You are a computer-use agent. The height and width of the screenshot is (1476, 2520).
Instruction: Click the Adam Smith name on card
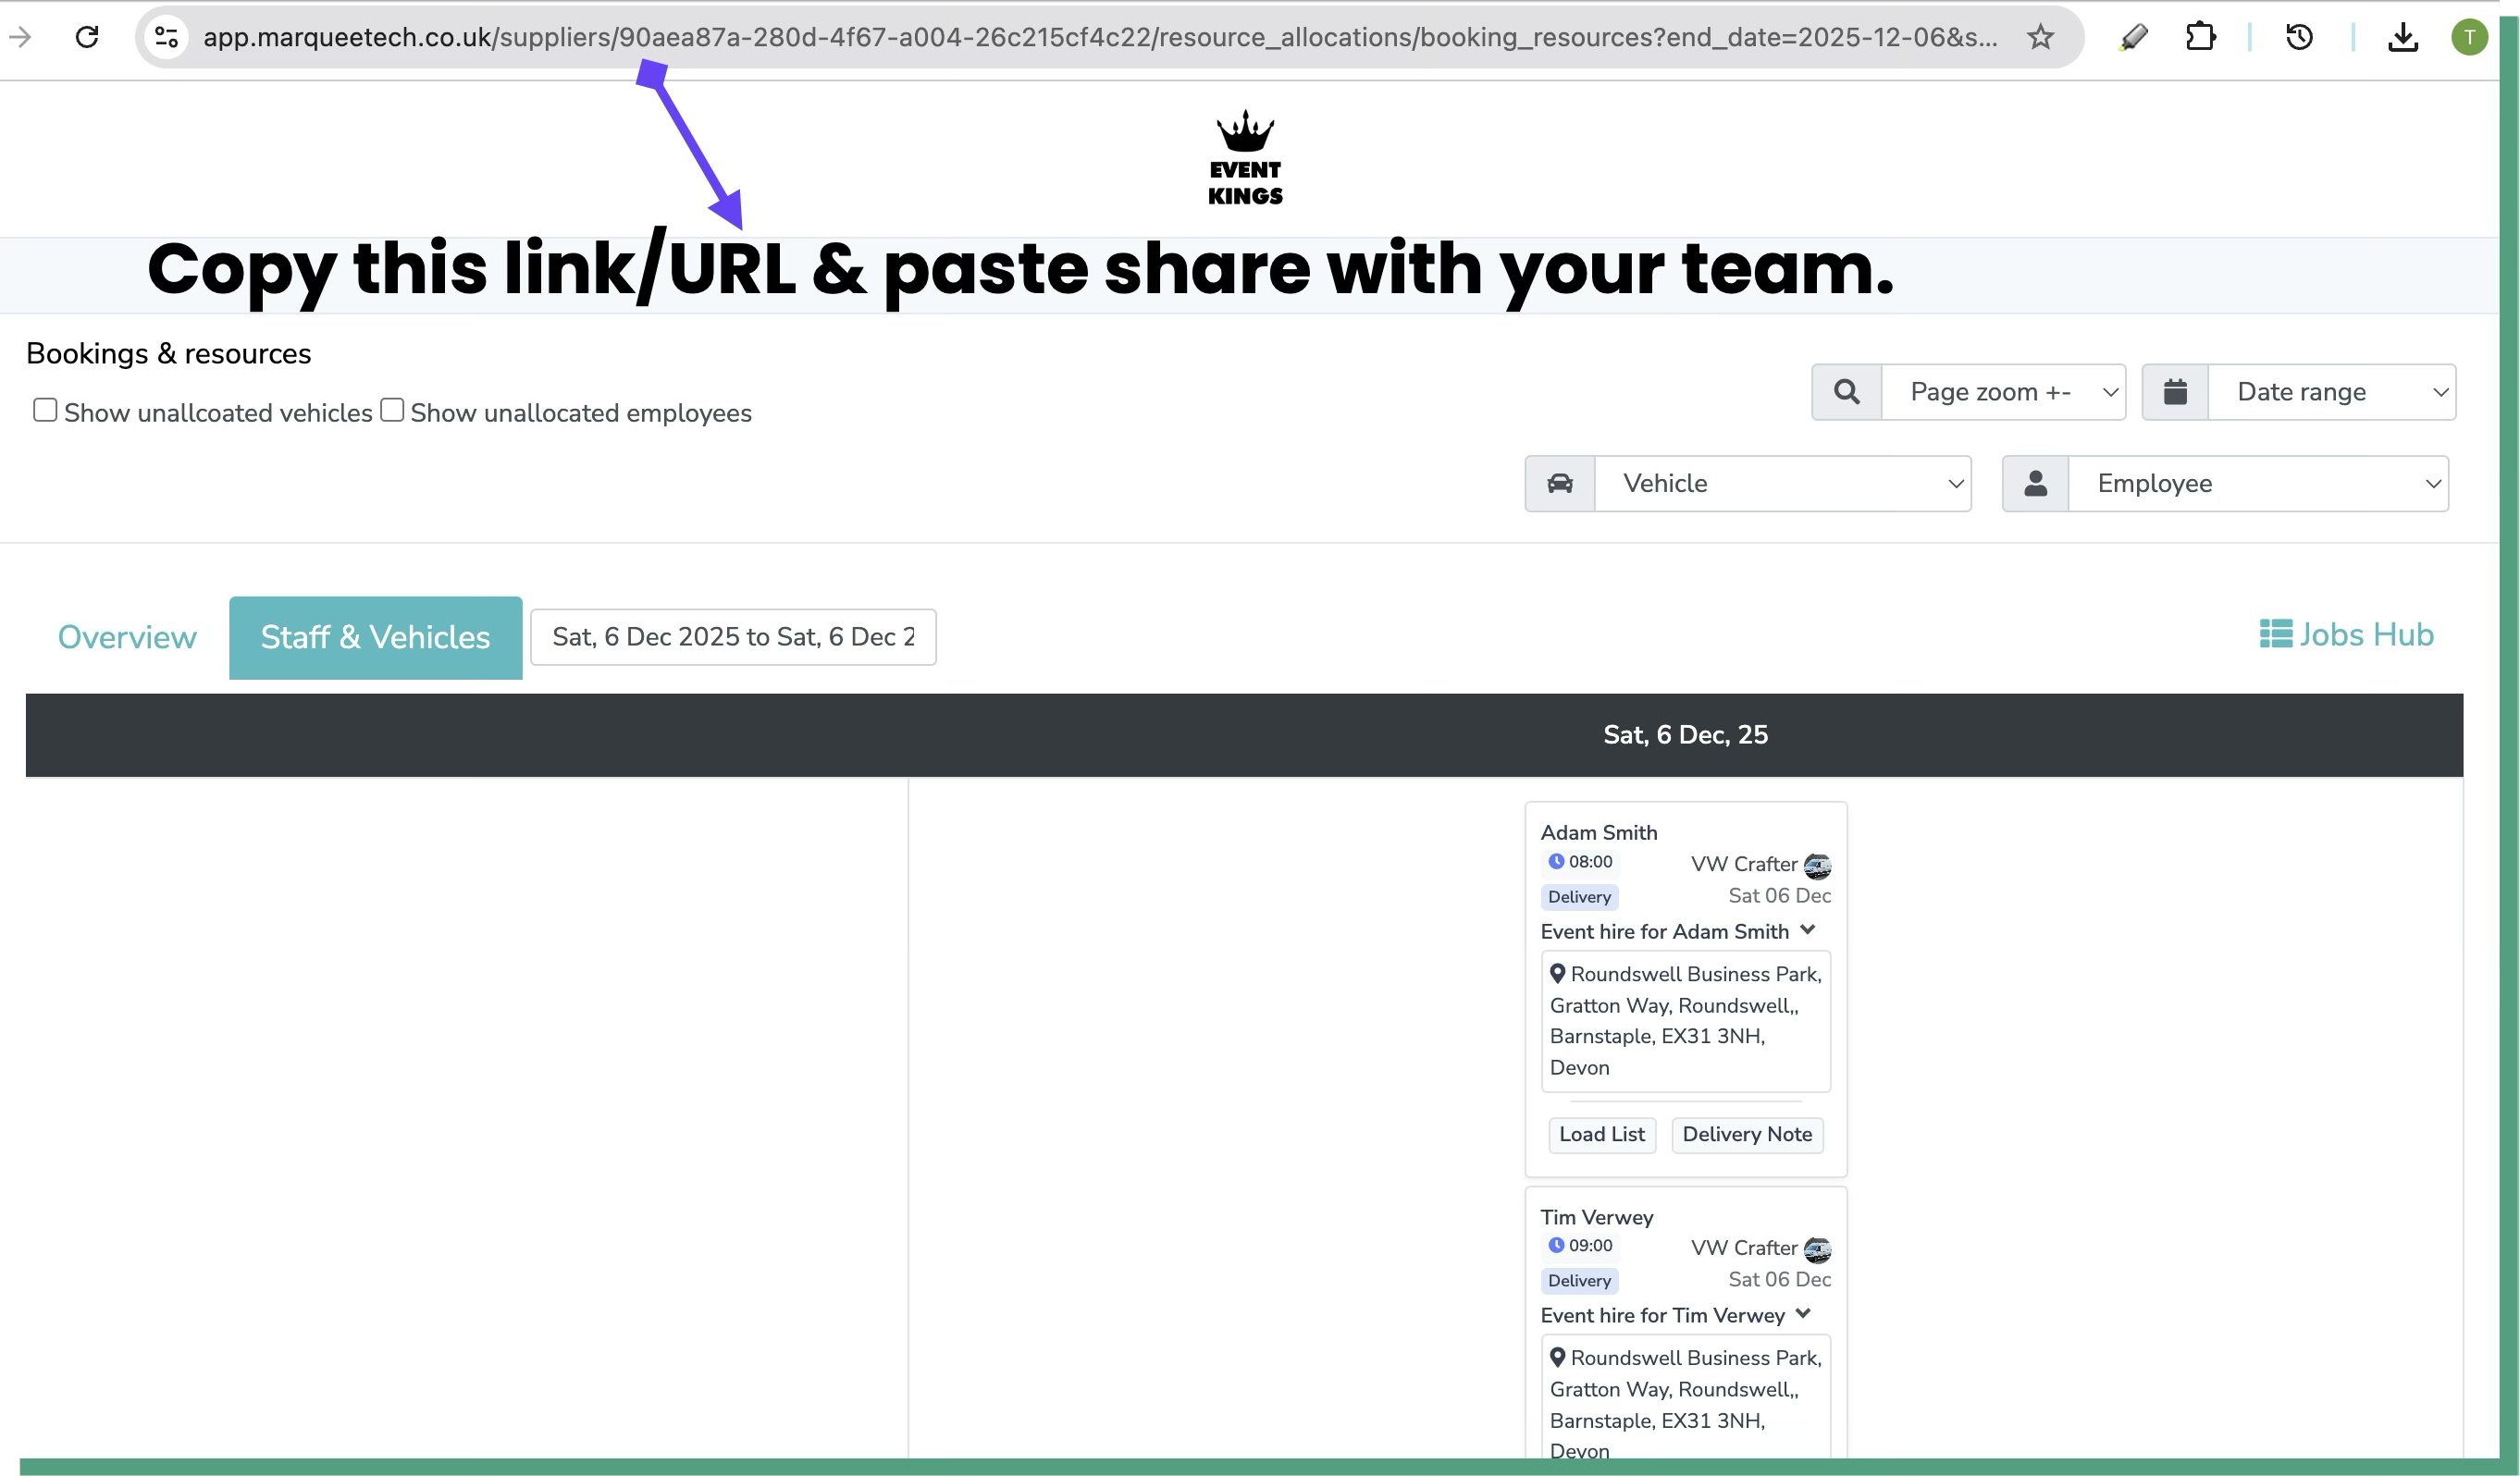[1598, 832]
